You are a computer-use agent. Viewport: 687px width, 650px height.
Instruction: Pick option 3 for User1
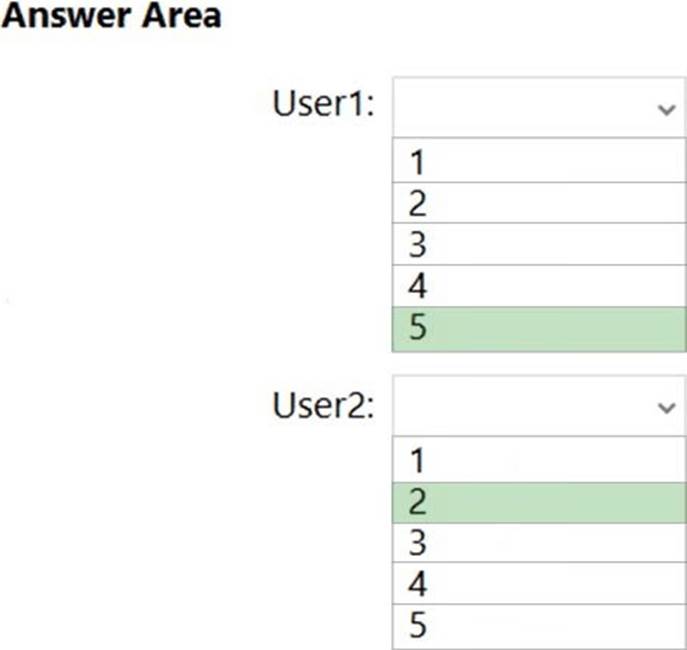(538, 245)
